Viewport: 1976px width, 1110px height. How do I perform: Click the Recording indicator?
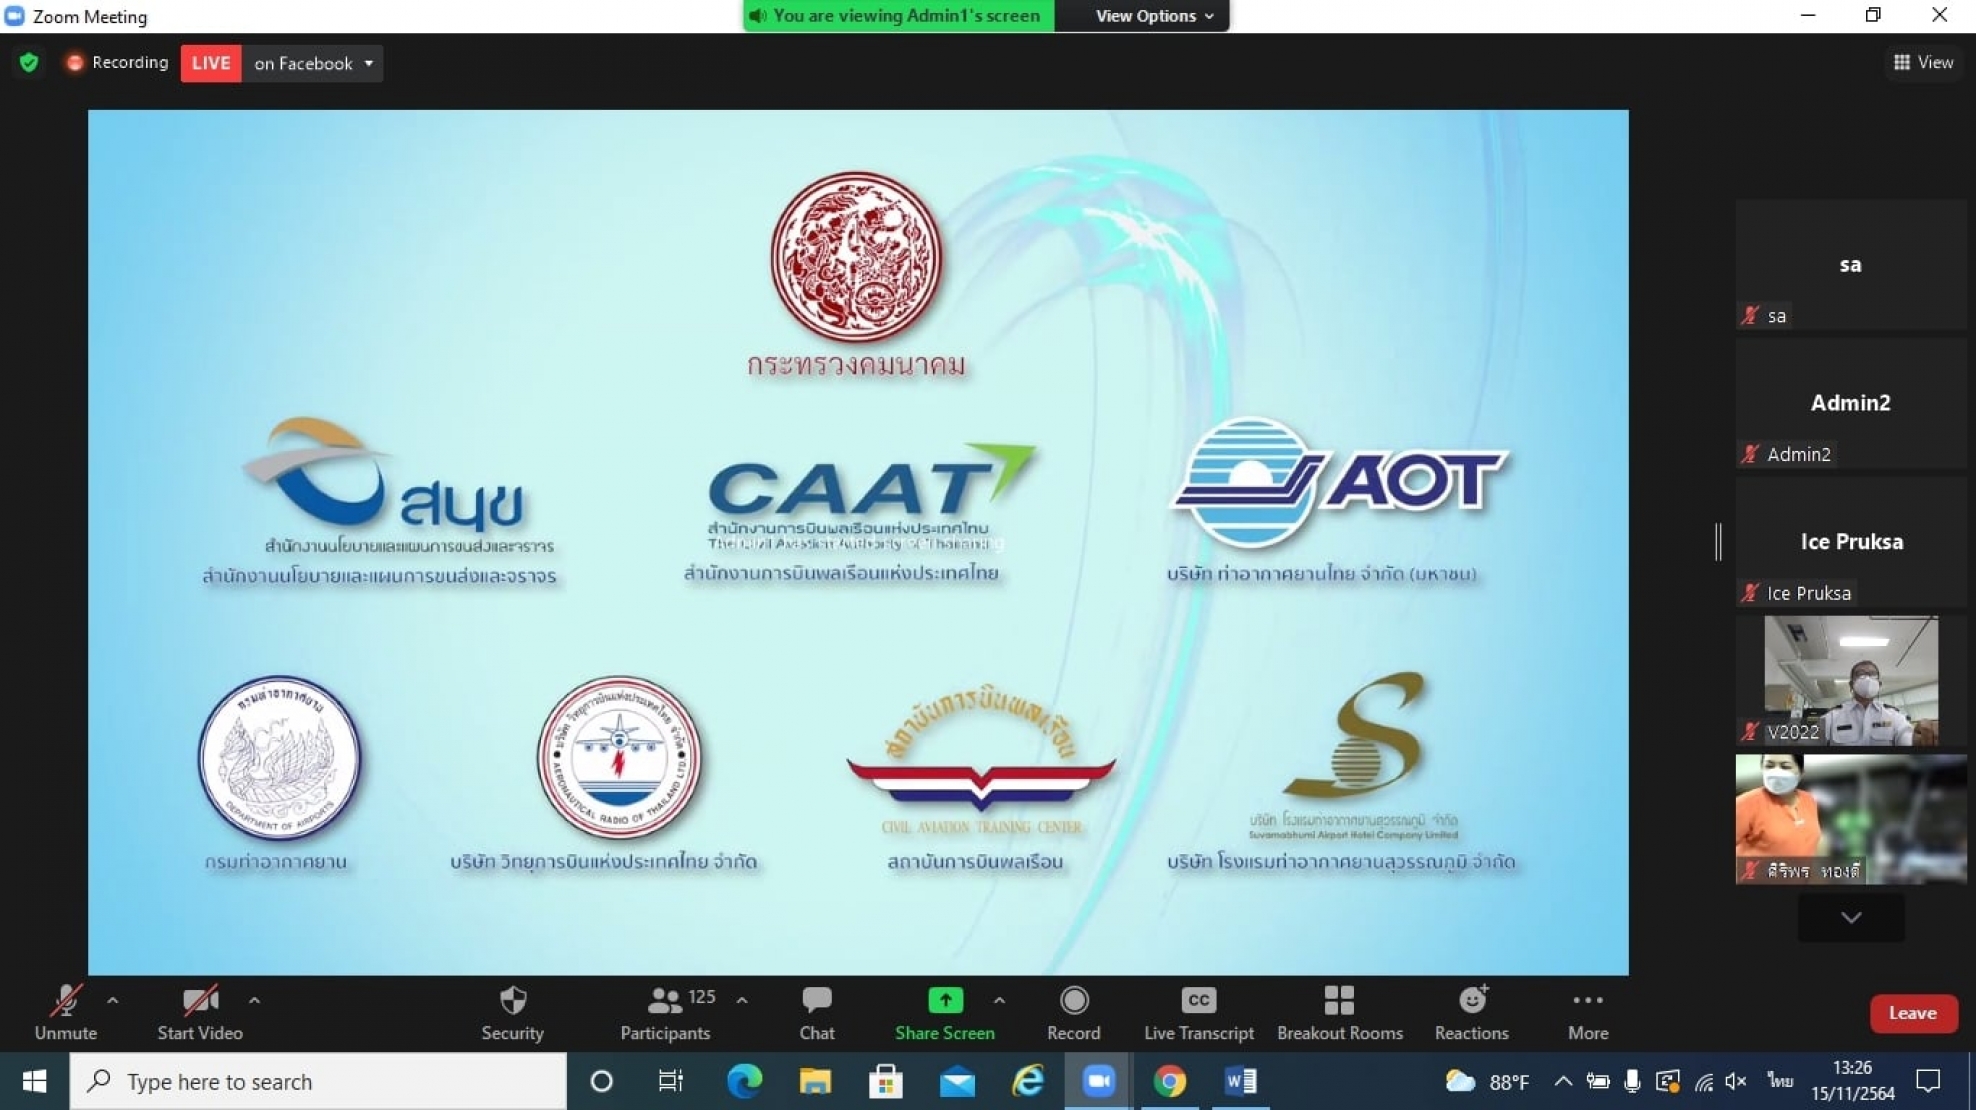117,62
